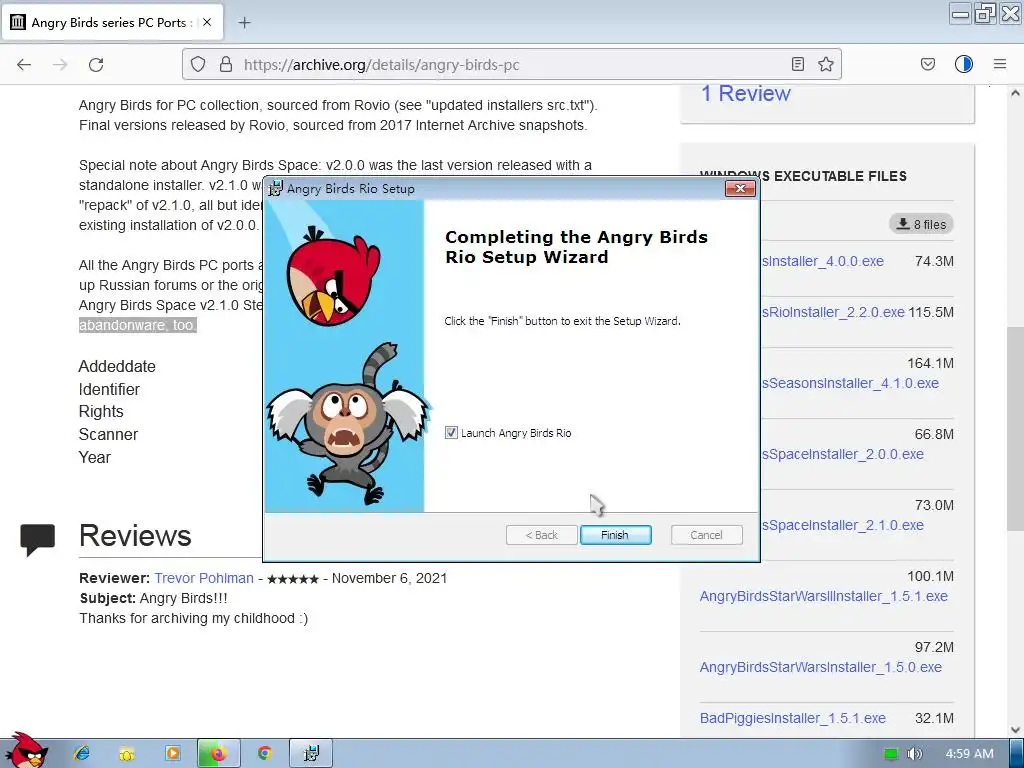This screenshot has width=1024, height=768.
Task: Download AngryBirdsStarWarsInstaller_1.5.0.exe
Action: 820,667
